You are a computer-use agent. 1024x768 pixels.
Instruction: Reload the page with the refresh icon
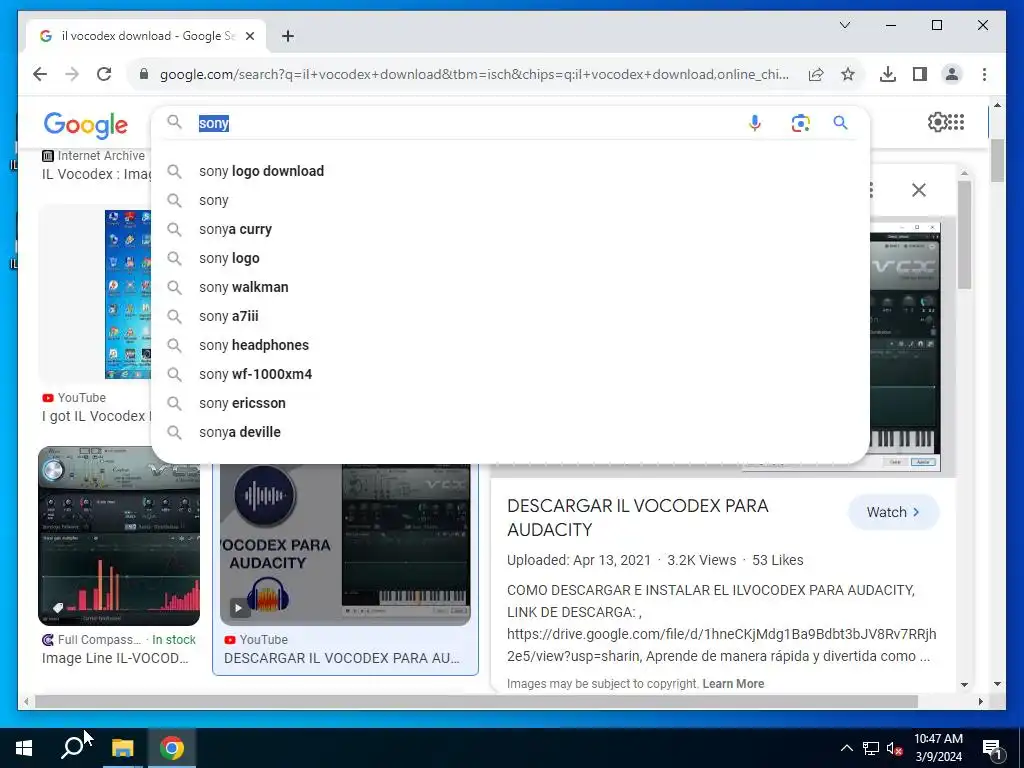(104, 74)
